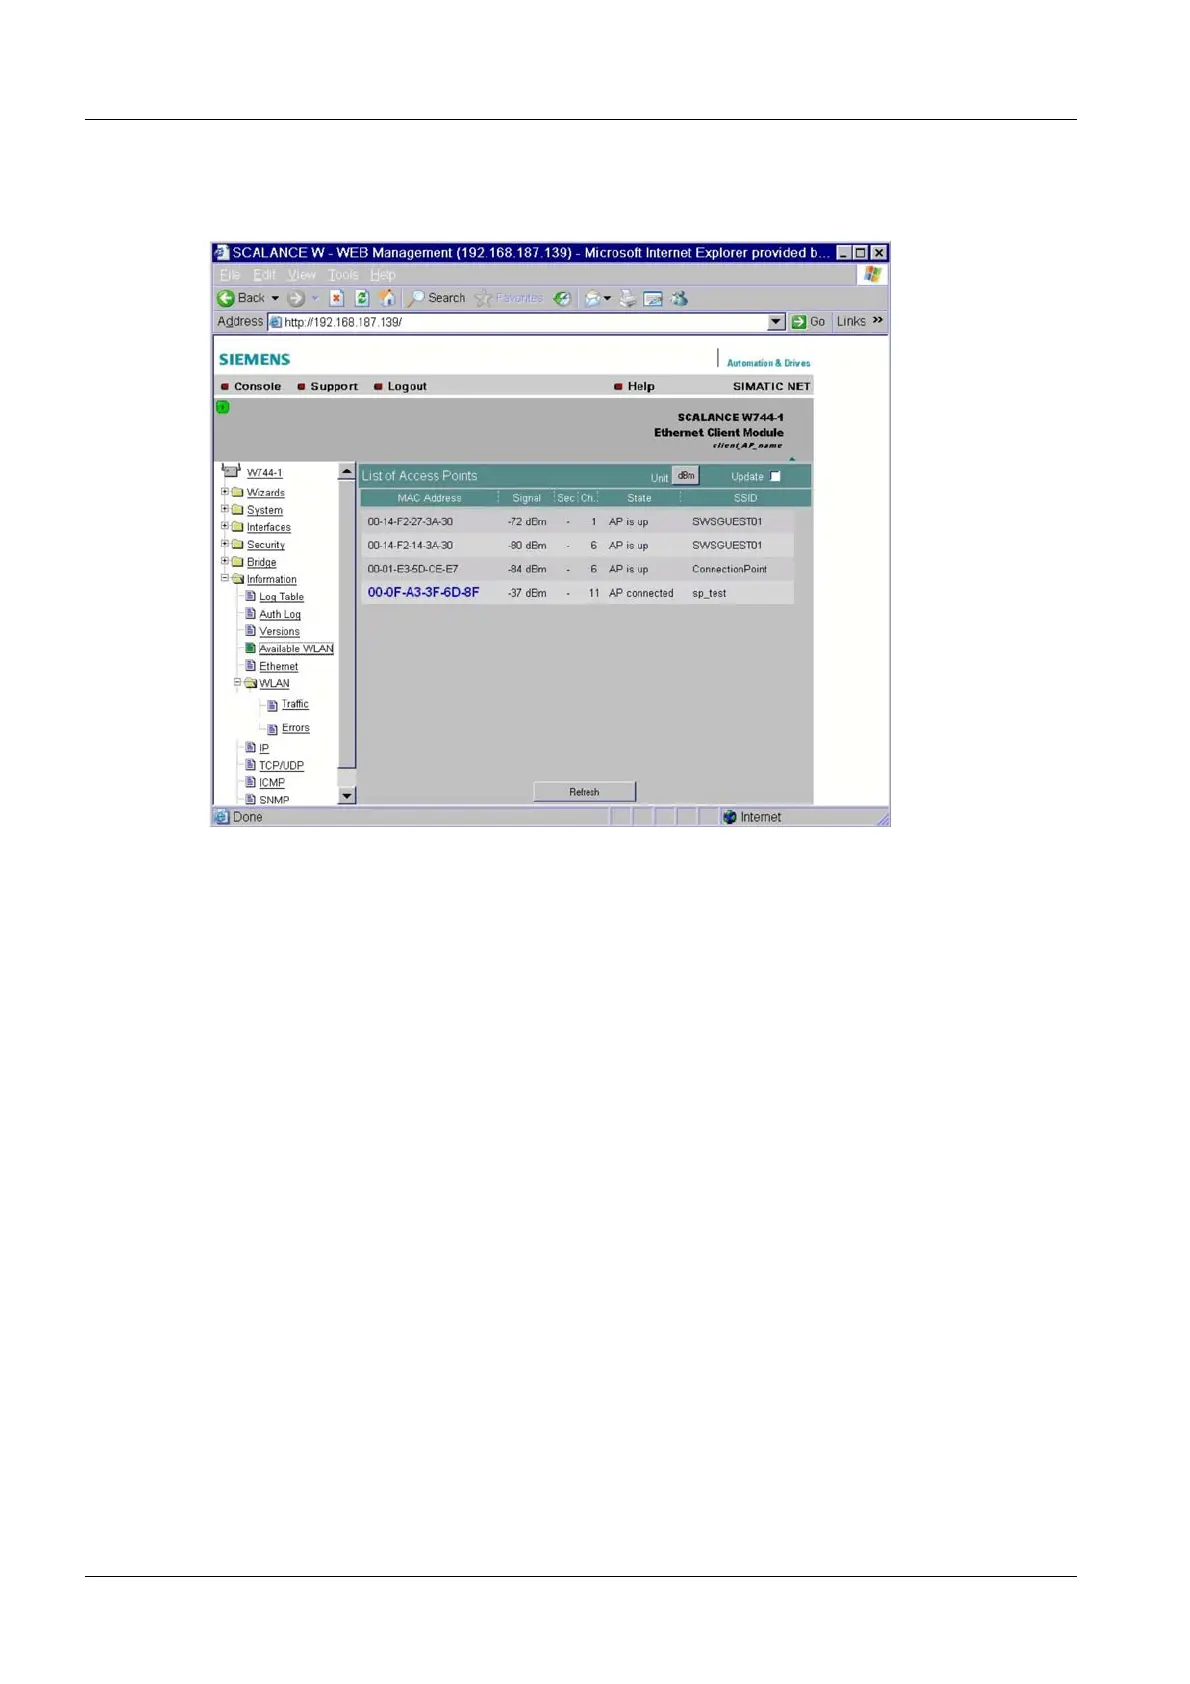
Task: Expand the Security tree node
Action: (x=225, y=544)
